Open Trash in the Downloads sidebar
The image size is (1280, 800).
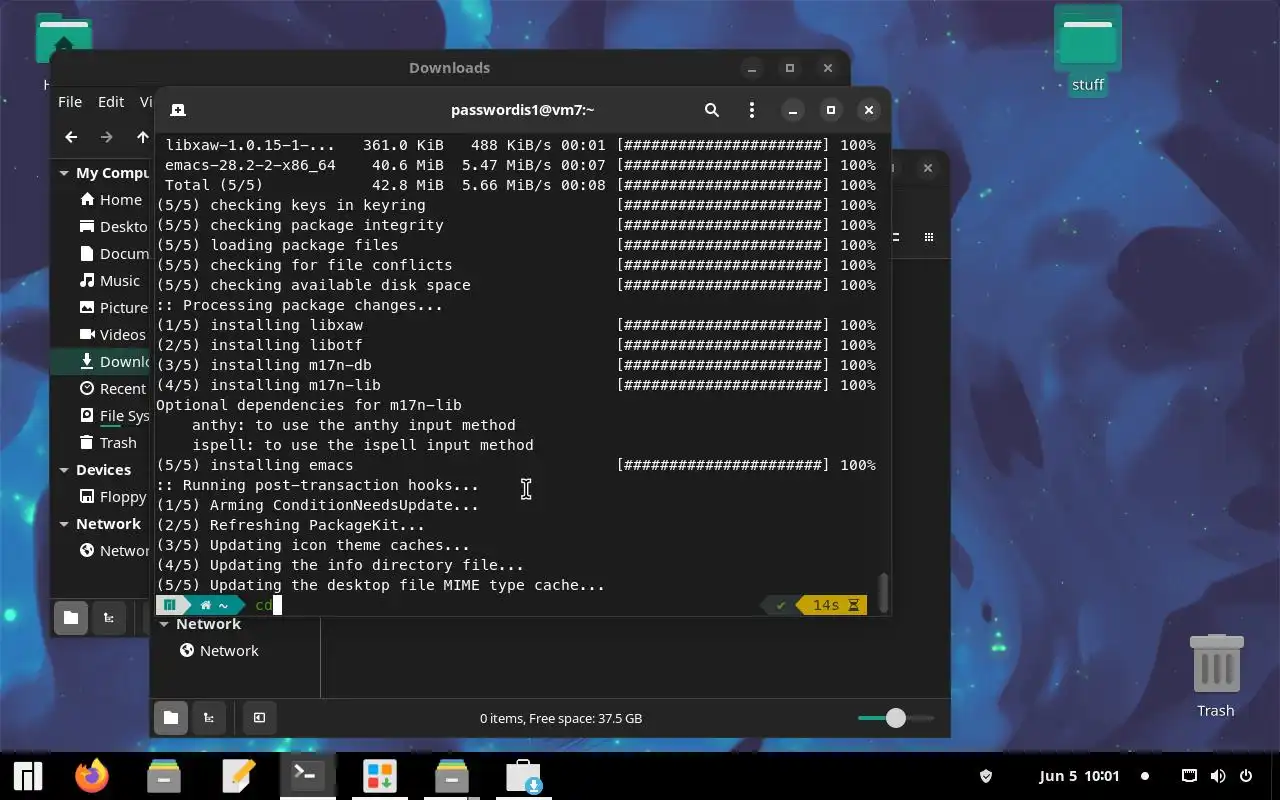coord(108,442)
